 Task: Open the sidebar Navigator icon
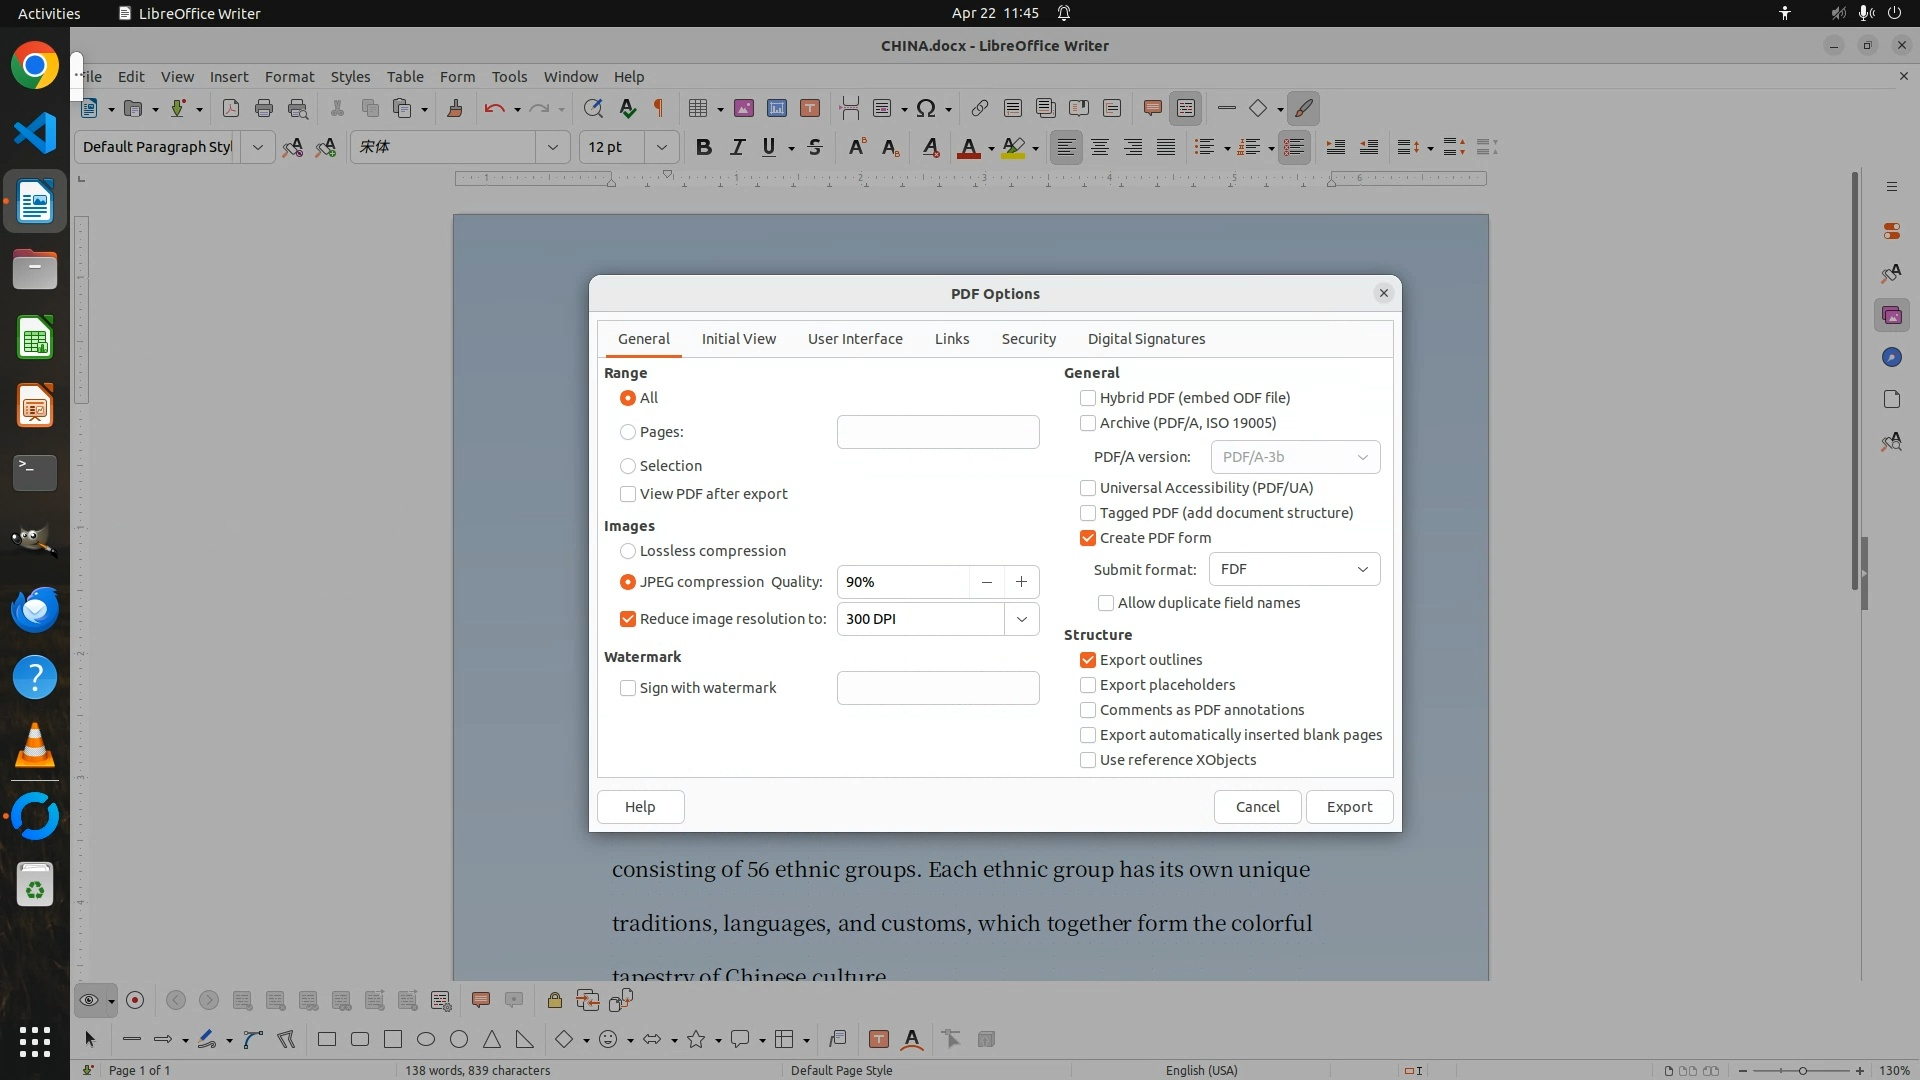(1891, 357)
